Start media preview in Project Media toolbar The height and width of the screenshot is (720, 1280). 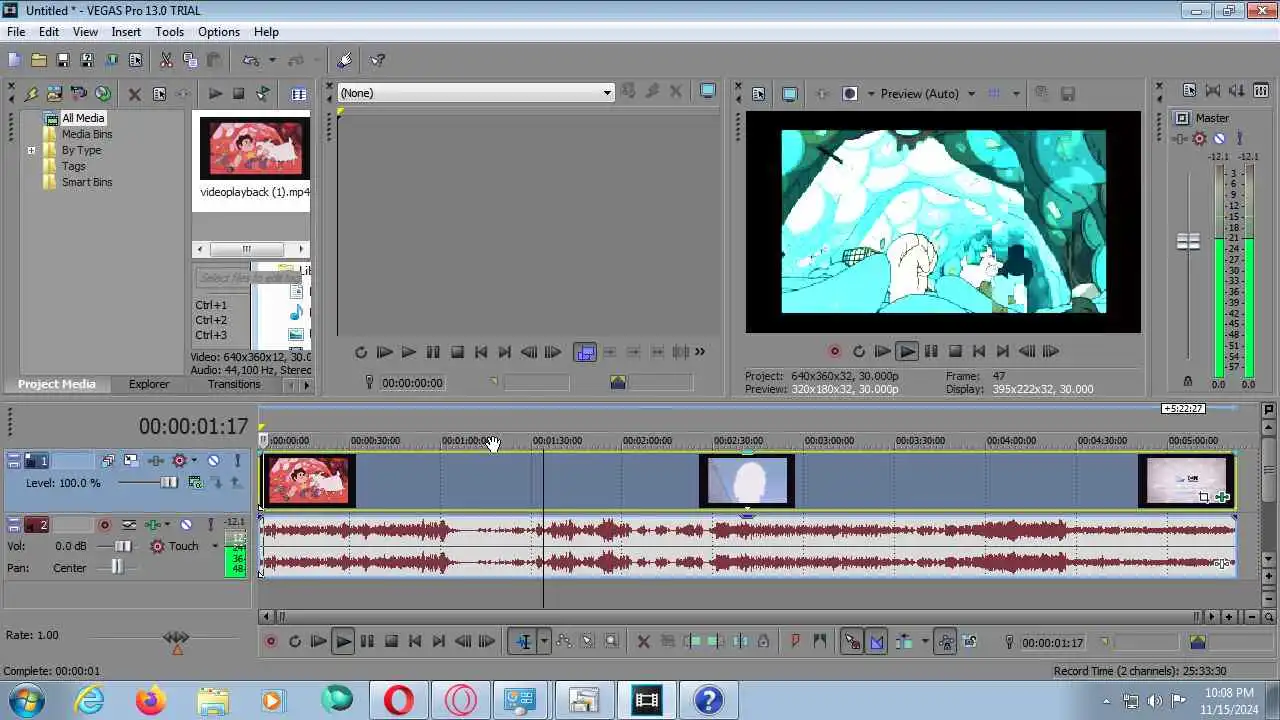click(215, 94)
